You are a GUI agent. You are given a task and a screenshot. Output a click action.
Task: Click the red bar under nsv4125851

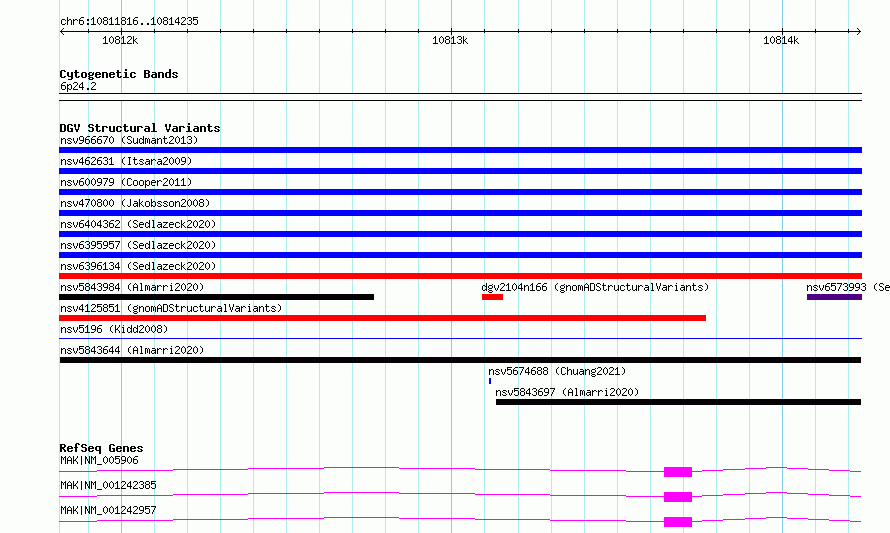pyautogui.click(x=383, y=318)
